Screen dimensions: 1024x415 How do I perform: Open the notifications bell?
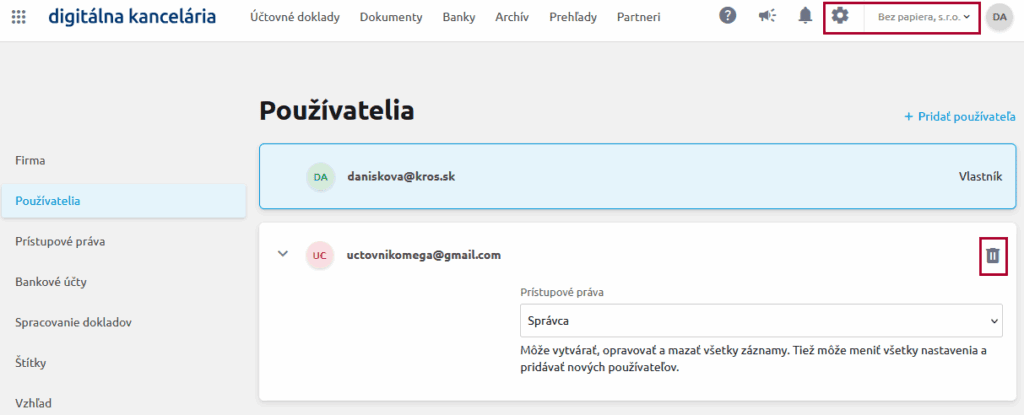805,16
